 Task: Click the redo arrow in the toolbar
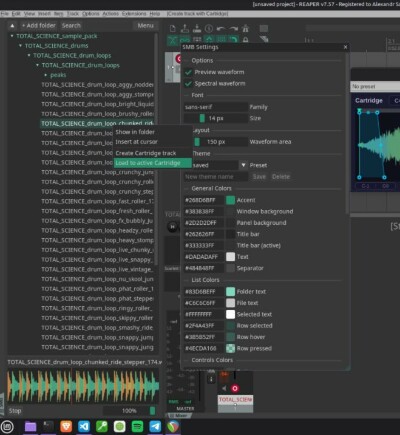(233, 29)
